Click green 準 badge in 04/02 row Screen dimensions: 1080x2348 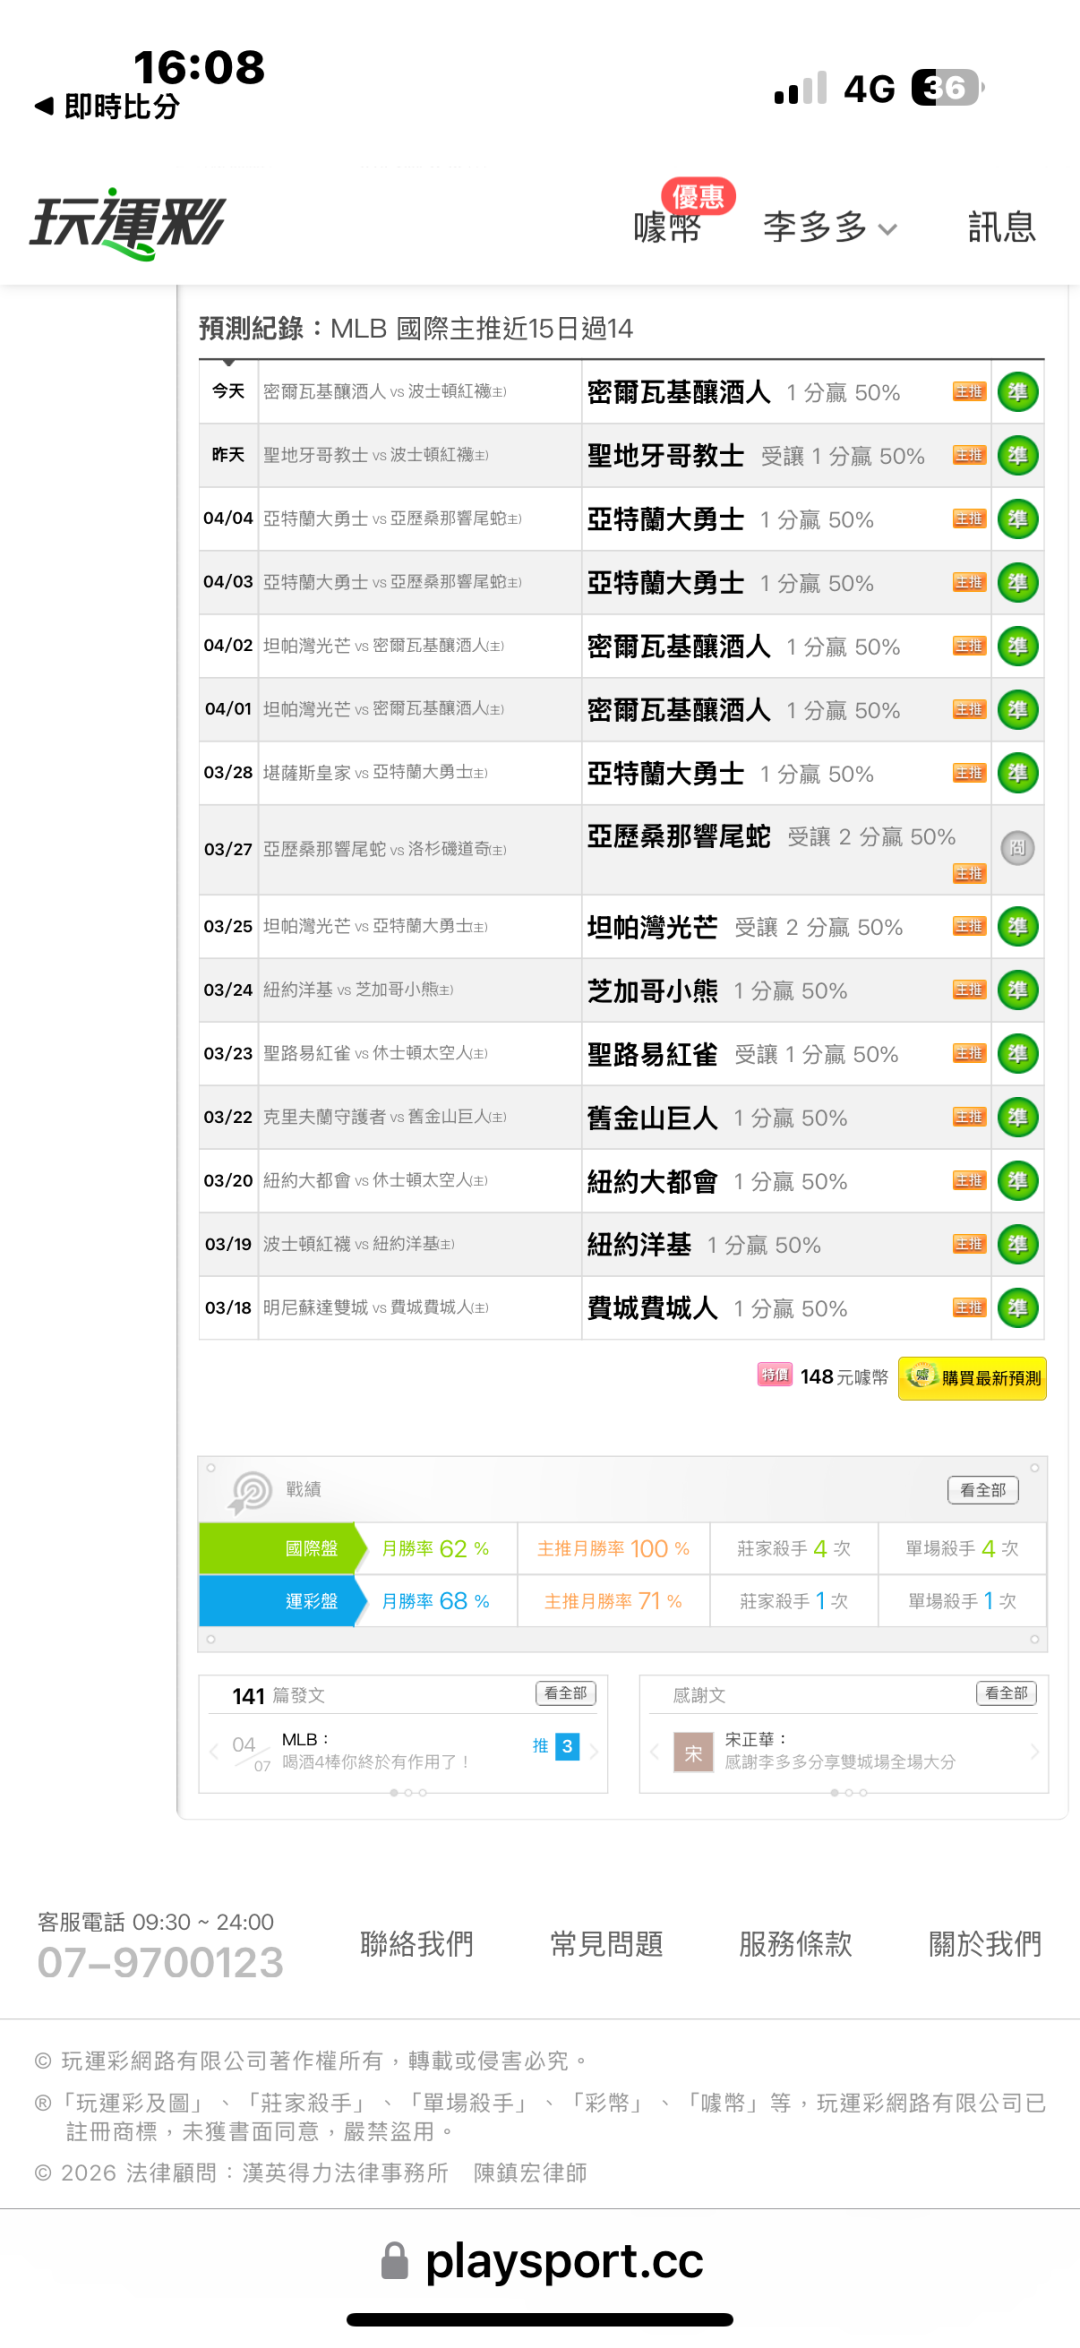pos(1018,646)
